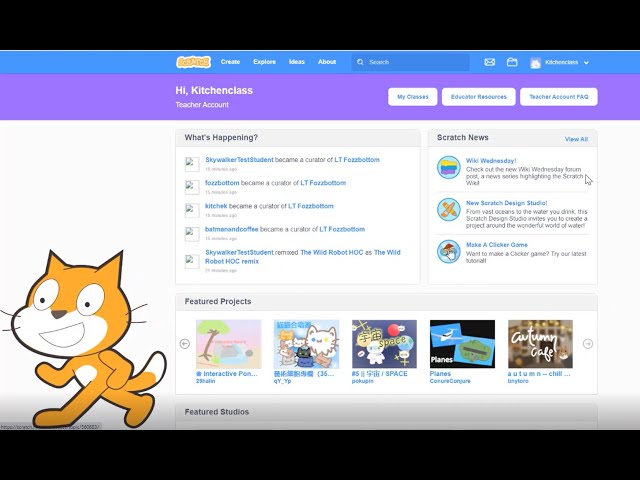The image size is (640, 480).
Task: Click The Wild Robot HOC project link
Action: coord(331,253)
